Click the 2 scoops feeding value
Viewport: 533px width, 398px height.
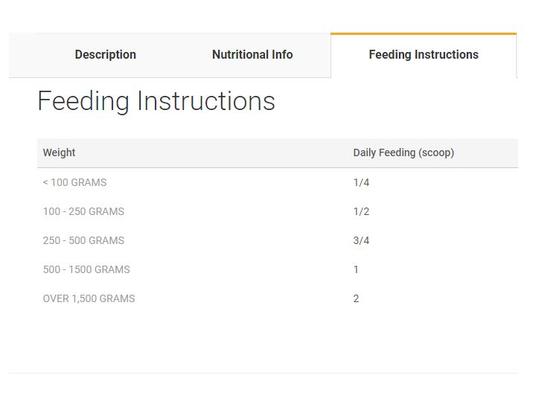pos(356,298)
